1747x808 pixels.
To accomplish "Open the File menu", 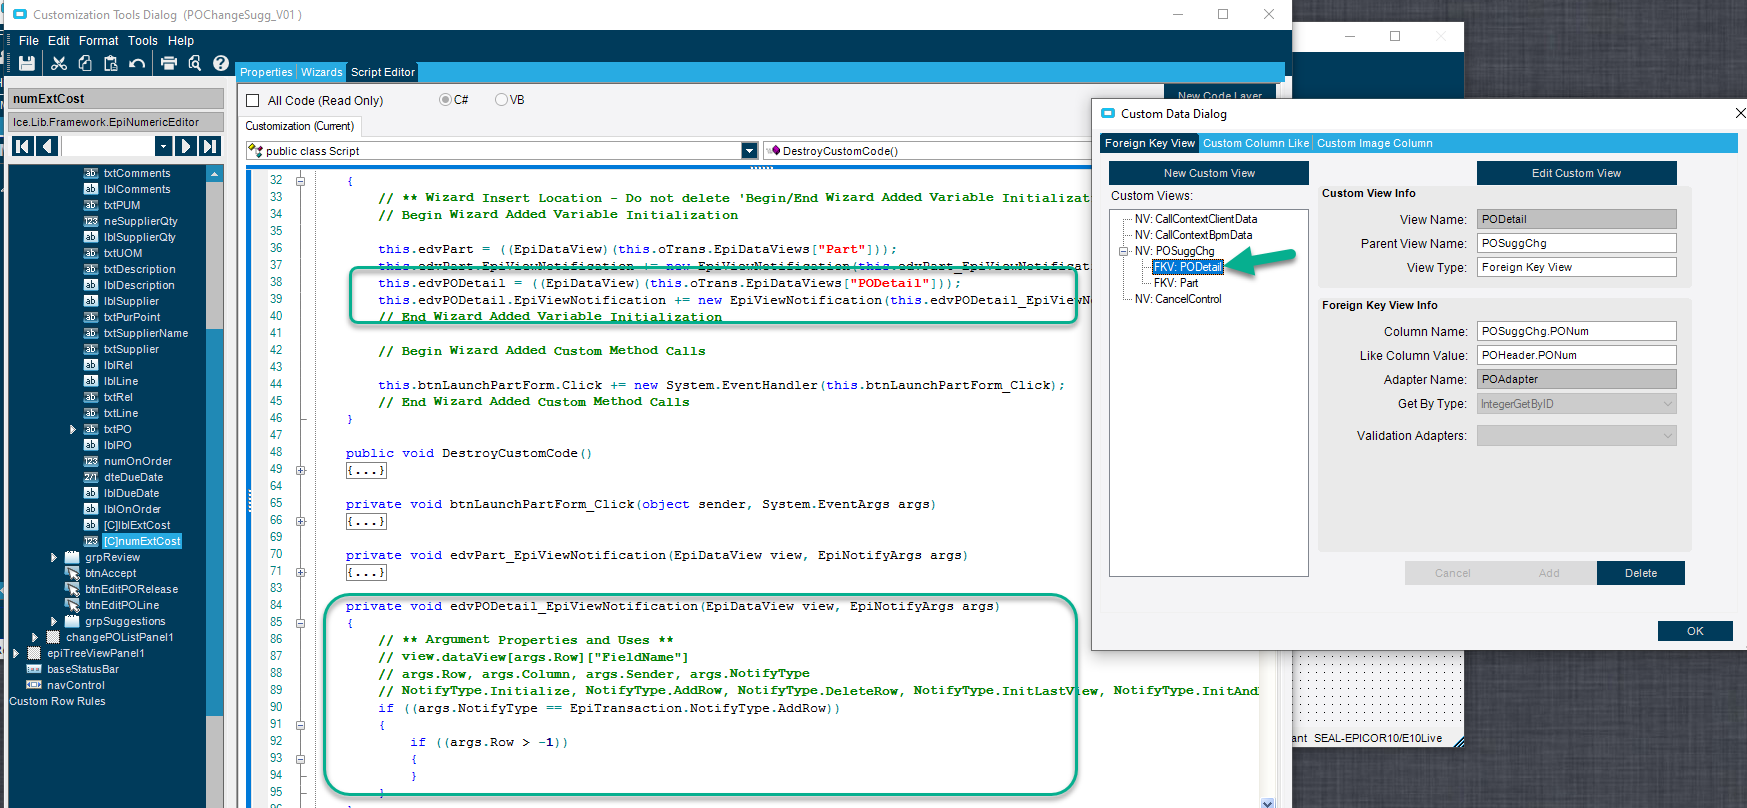I will 29,41.
